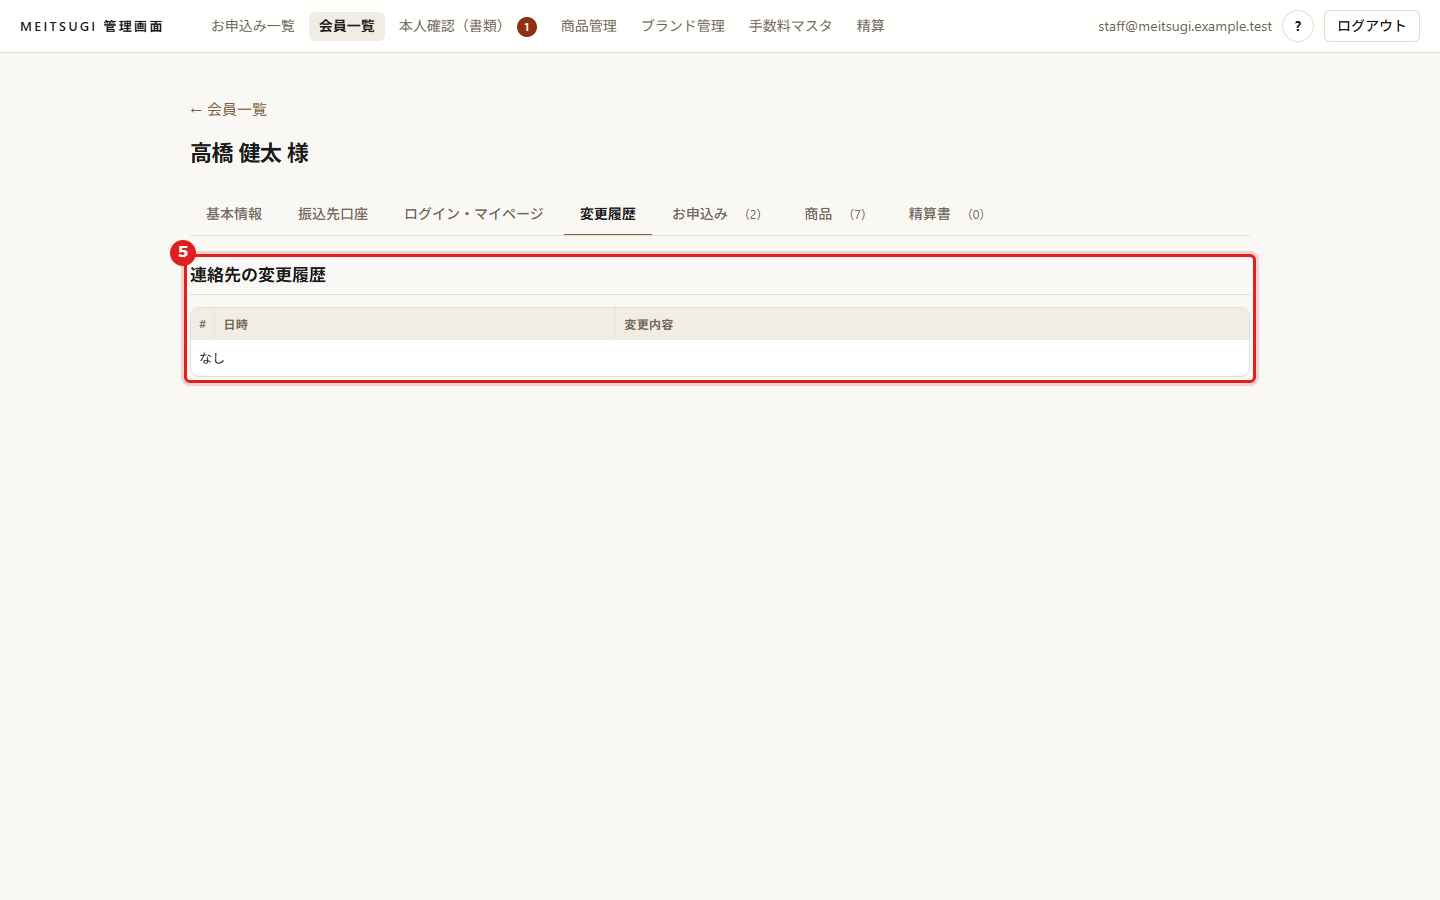This screenshot has width=1440, height=900.
Task: Click the question mark help icon
Action: tap(1298, 26)
